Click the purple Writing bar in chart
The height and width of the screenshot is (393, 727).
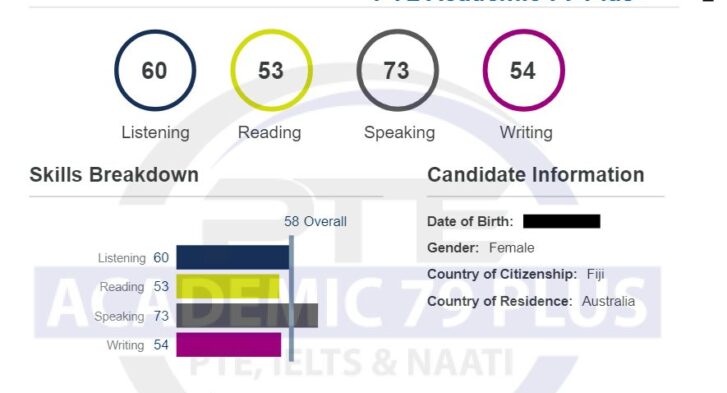point(229,345)
